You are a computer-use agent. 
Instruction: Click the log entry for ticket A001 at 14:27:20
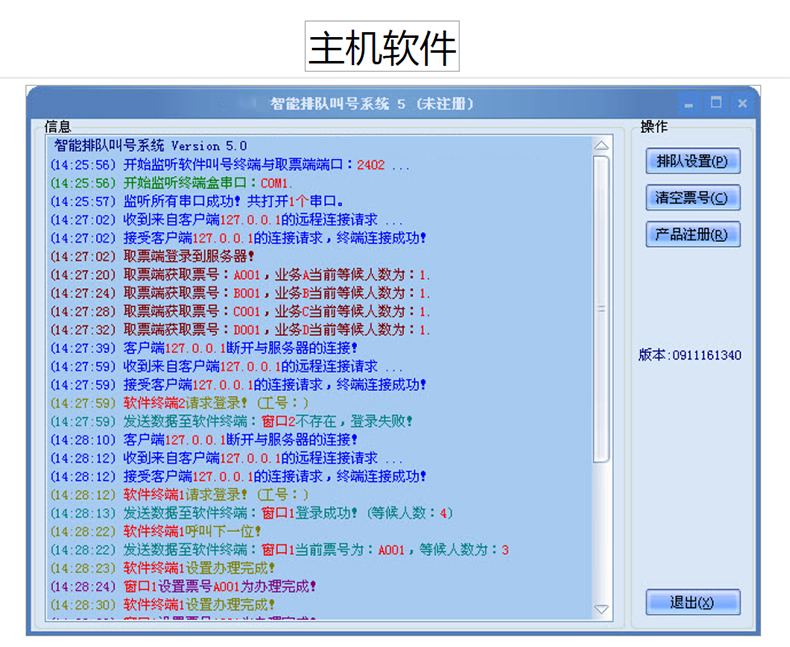click(x=240, y=274)
